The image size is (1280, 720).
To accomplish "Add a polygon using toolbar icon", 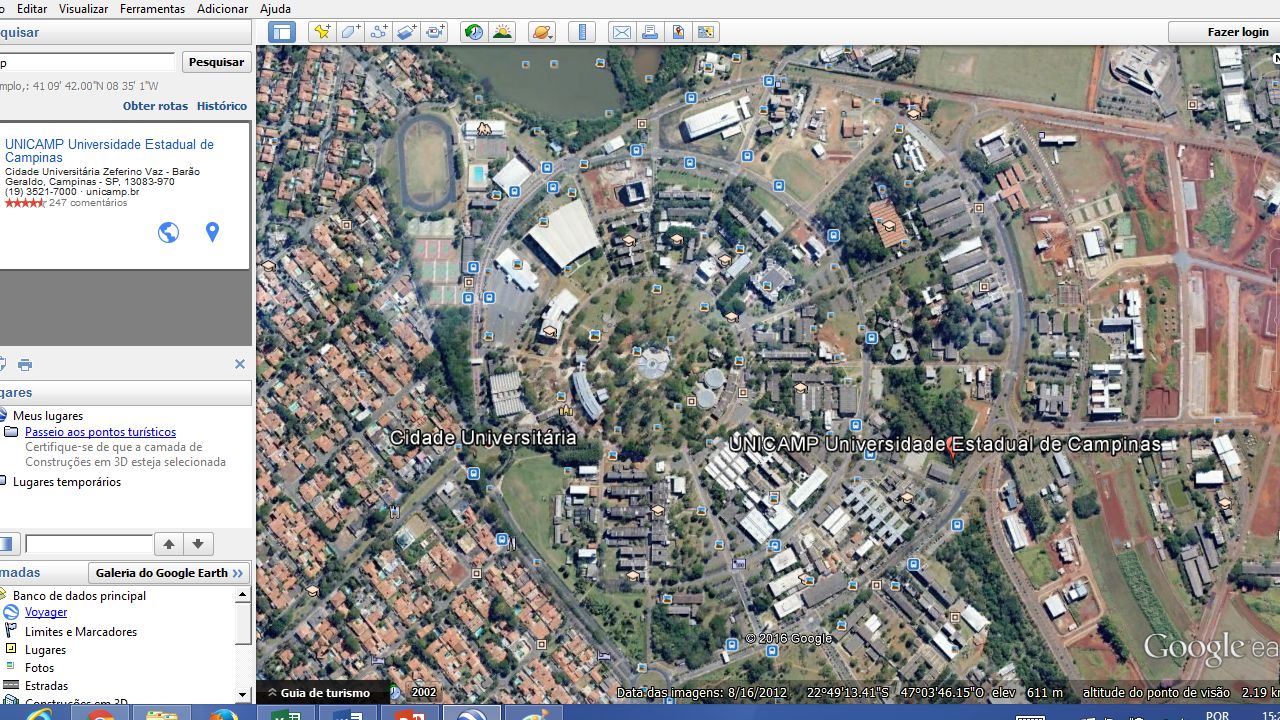I will pyautogui.click(x=350, y=32).
